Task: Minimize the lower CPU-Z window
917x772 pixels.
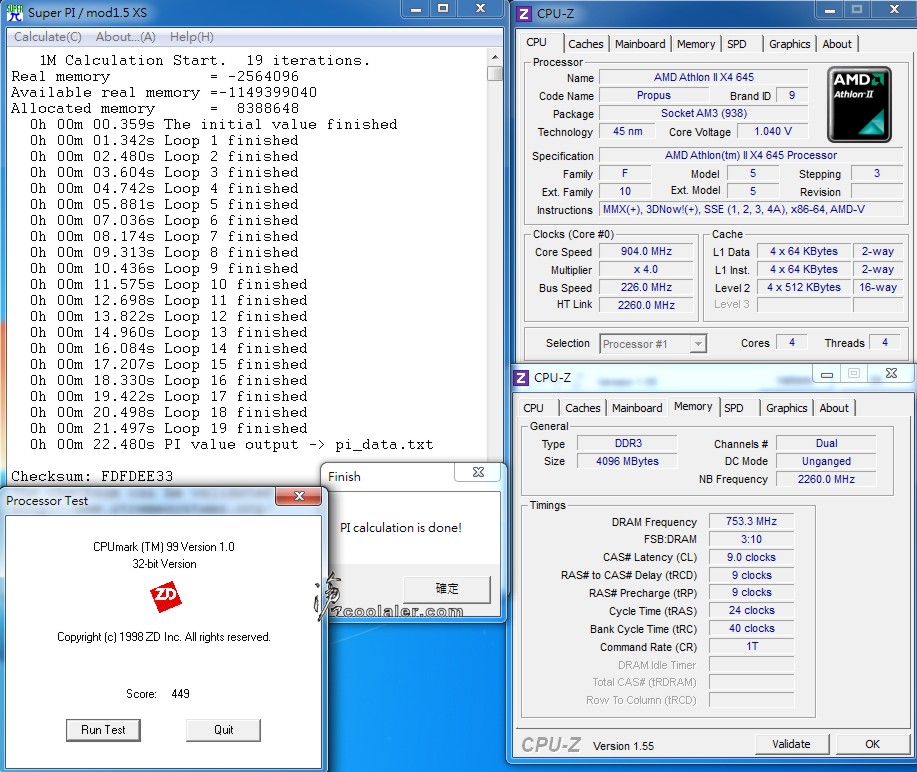Action: (x=827, y=374)
